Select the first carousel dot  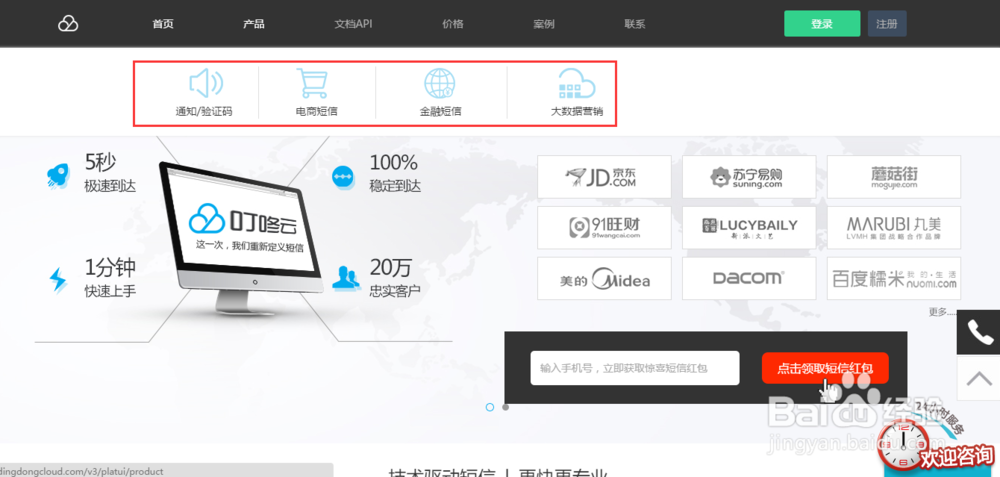pos(490,407)
